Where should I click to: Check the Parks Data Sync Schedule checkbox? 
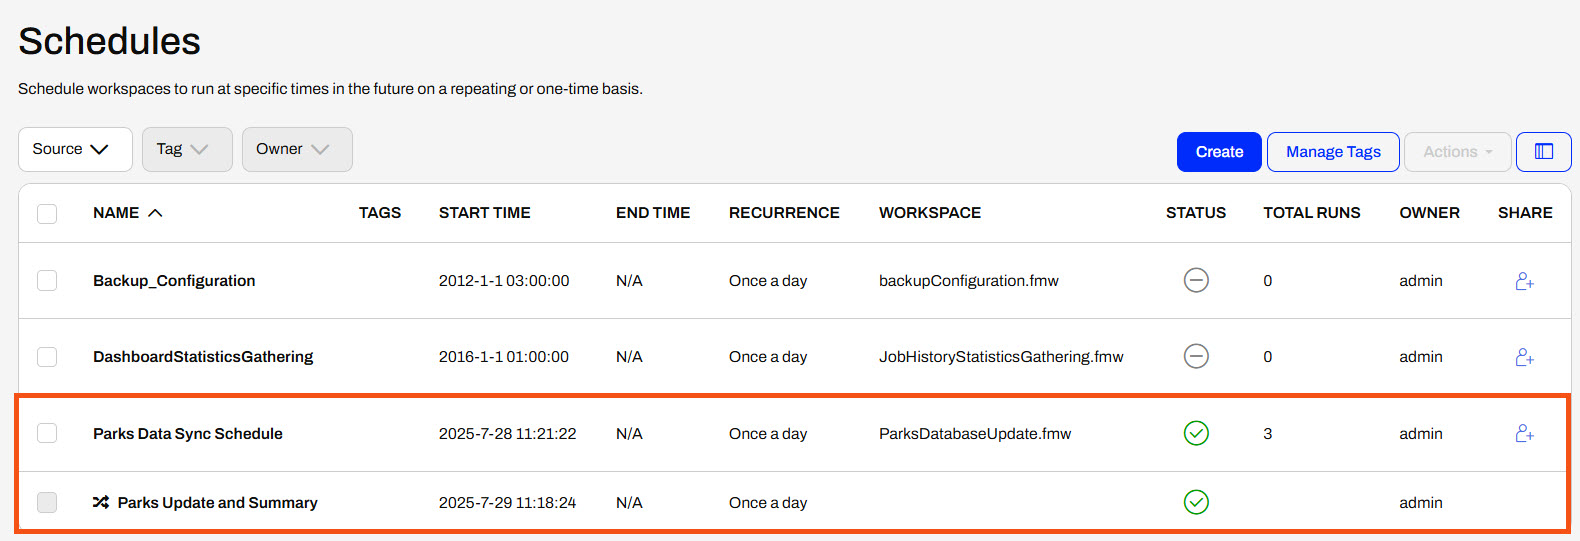(47, 433)
